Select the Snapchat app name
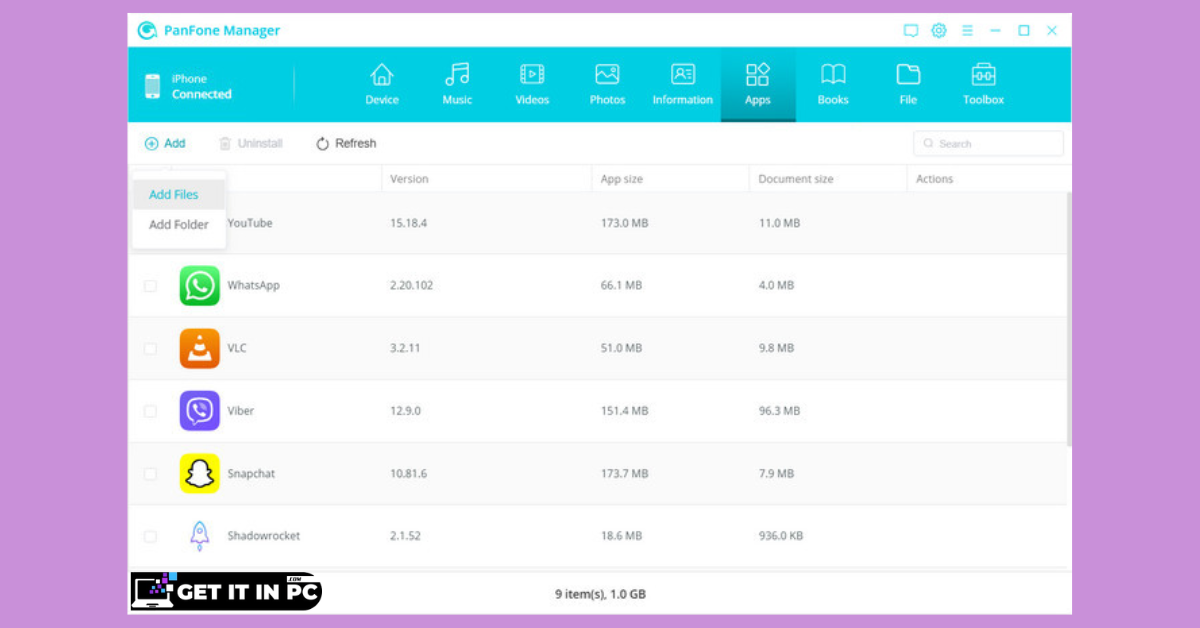Screen dimensions: 1200x628 (x=251, y=474)
